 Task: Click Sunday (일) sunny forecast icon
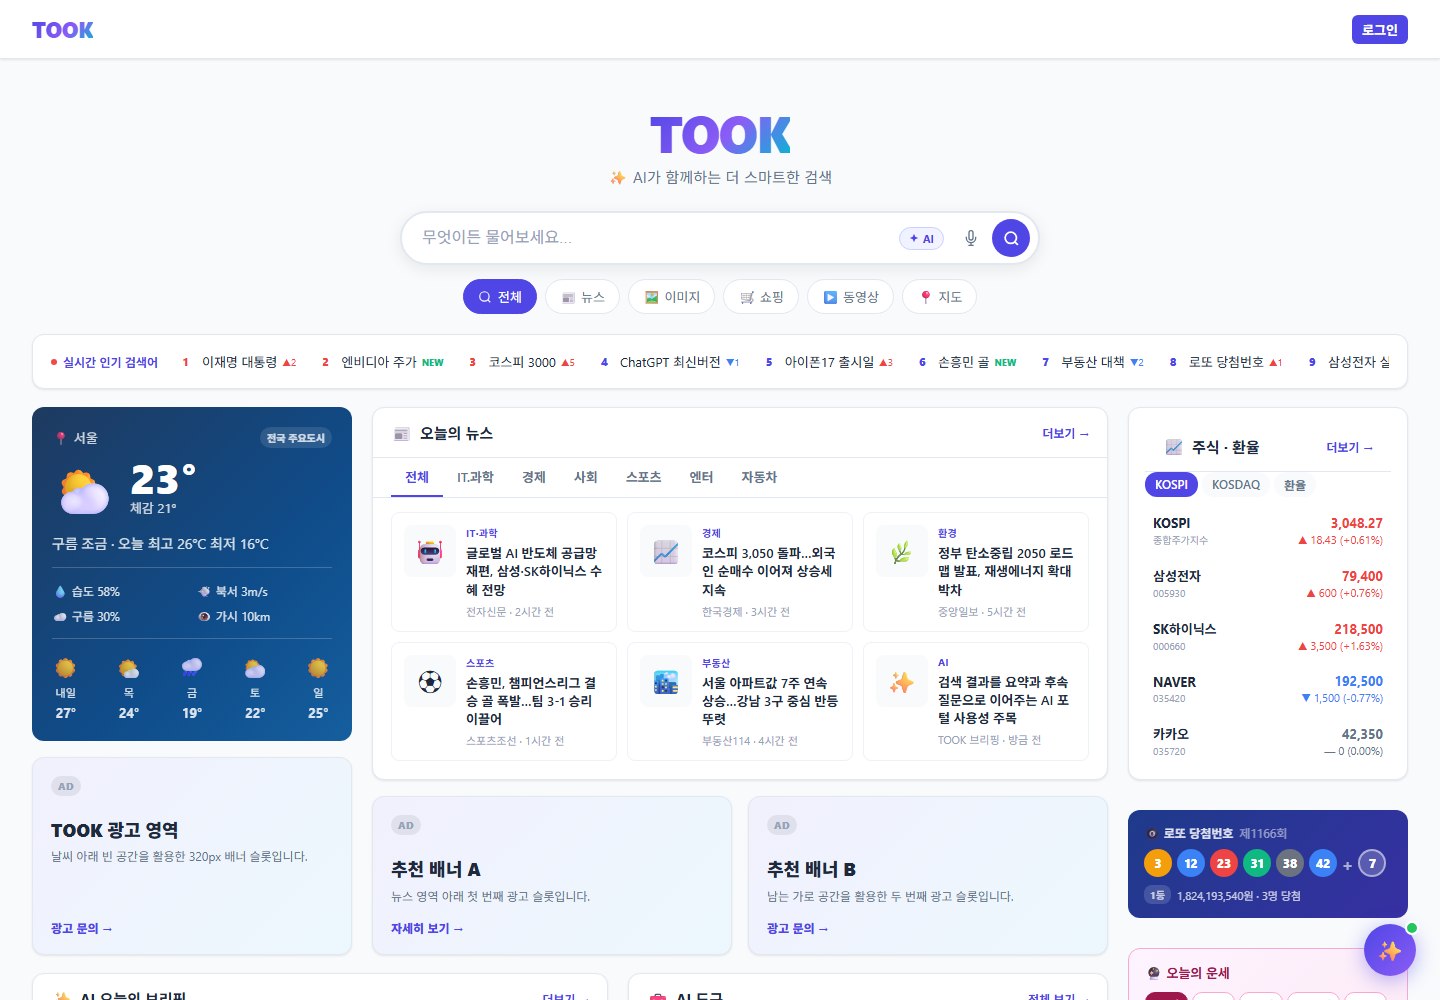[318, 668]
